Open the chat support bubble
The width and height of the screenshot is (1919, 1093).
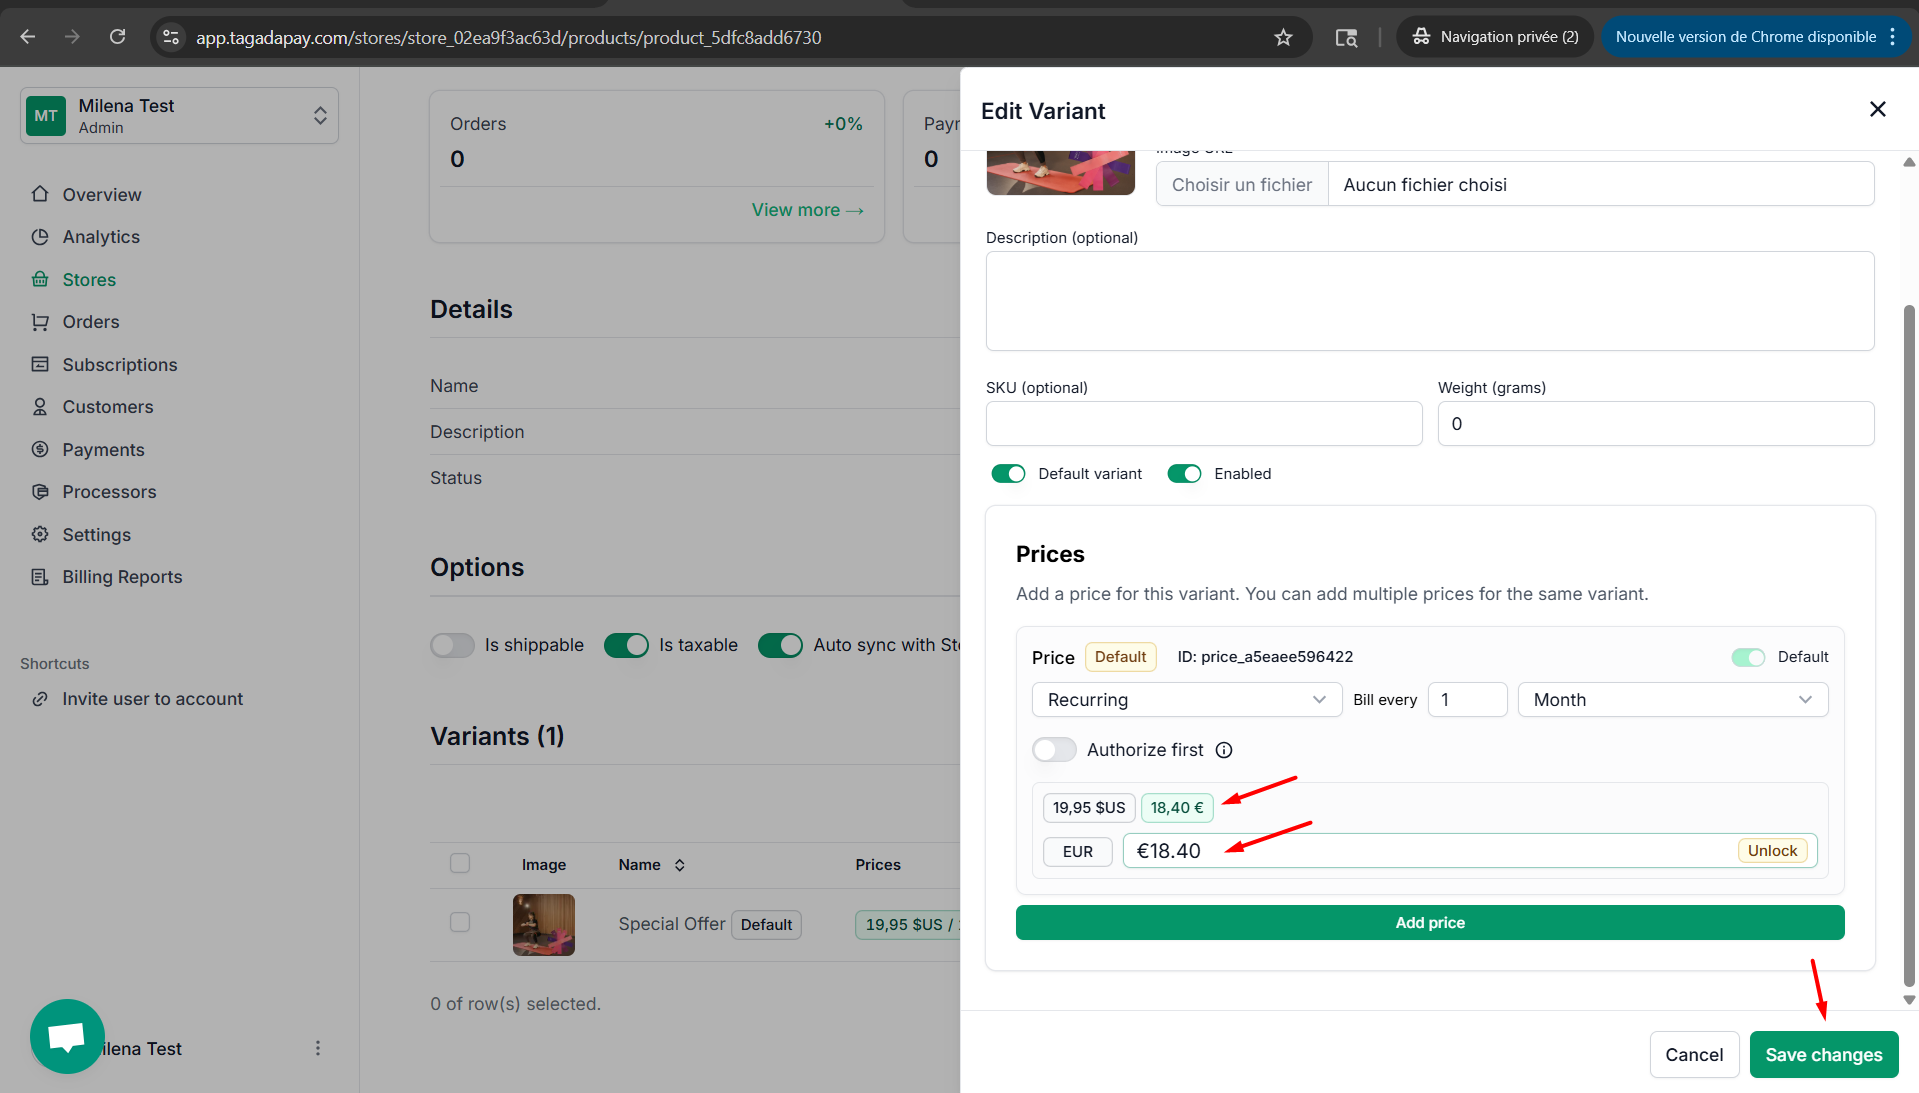67,1036
